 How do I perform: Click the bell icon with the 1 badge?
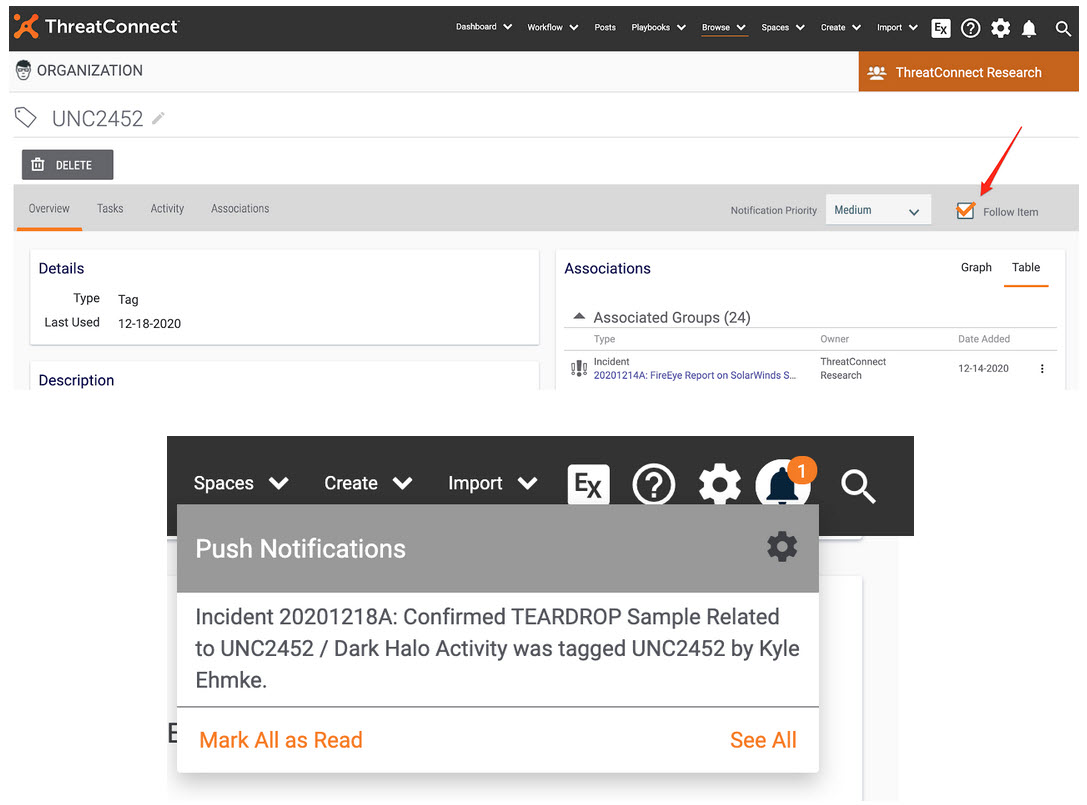(x=784, y=483)
